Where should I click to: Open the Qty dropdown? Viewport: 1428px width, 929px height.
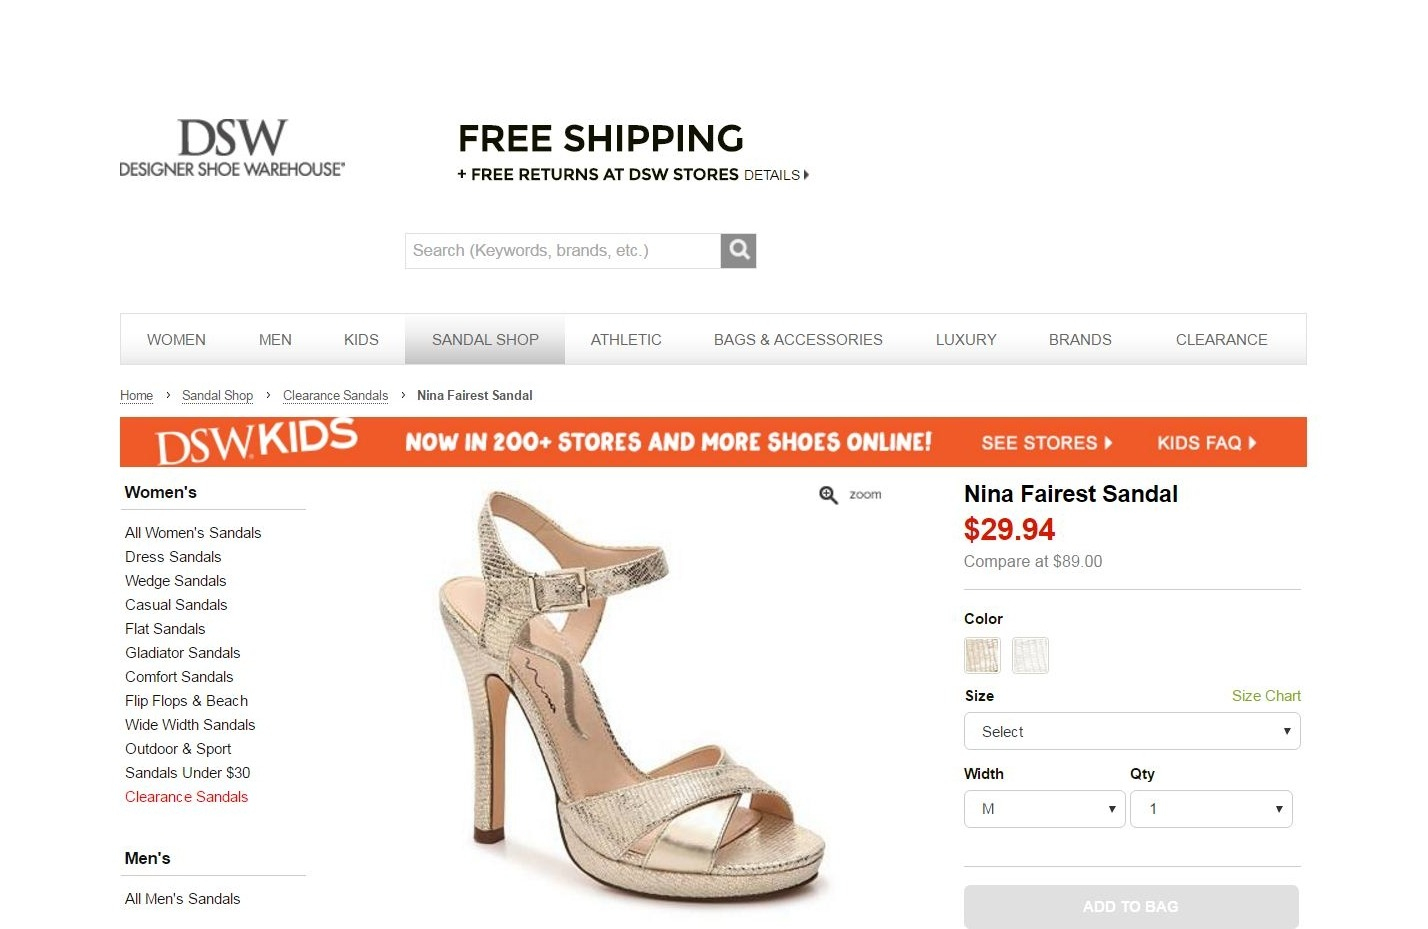point(1211,809)
